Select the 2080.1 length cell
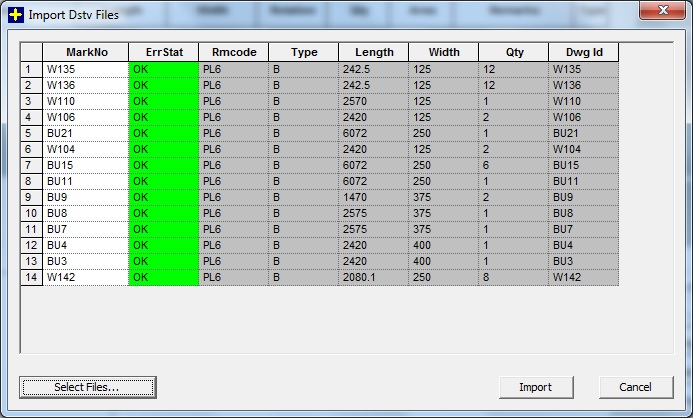 (373, 277)
